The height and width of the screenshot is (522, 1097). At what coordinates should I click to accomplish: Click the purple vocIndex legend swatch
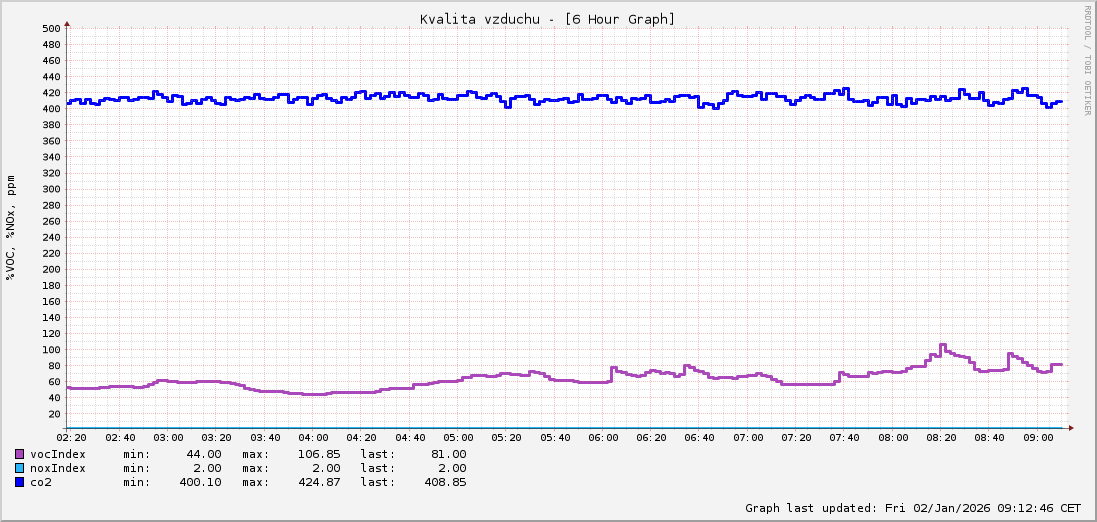tap(19, 454)
